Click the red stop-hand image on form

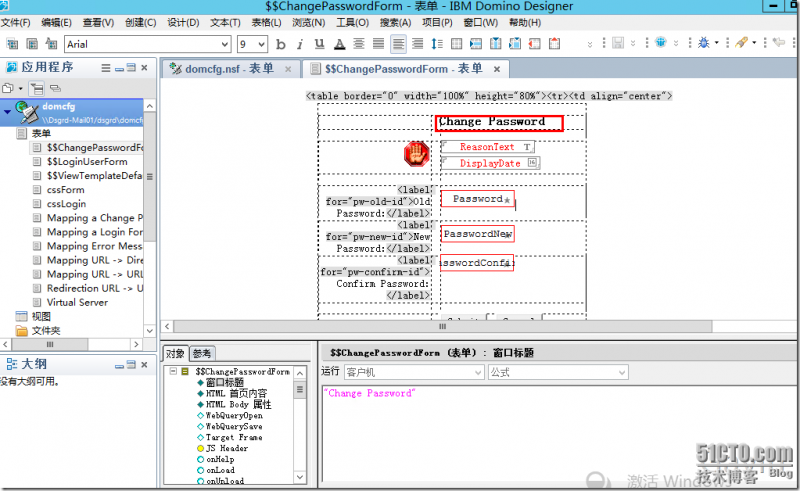point(416,154)
